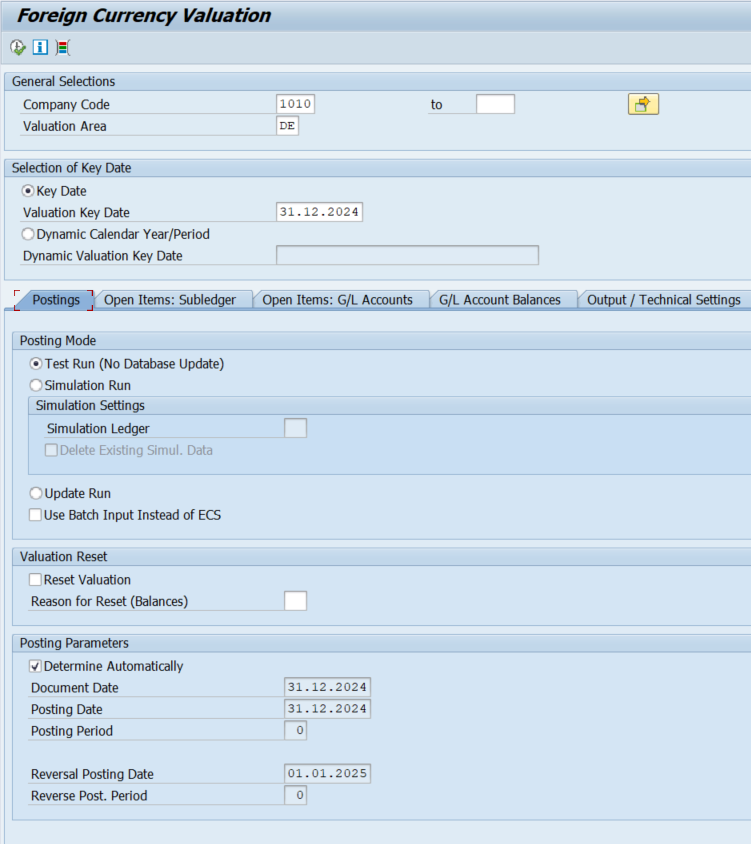Click the Posting Parameters group header
751x844 pixels.
point(74,643)
